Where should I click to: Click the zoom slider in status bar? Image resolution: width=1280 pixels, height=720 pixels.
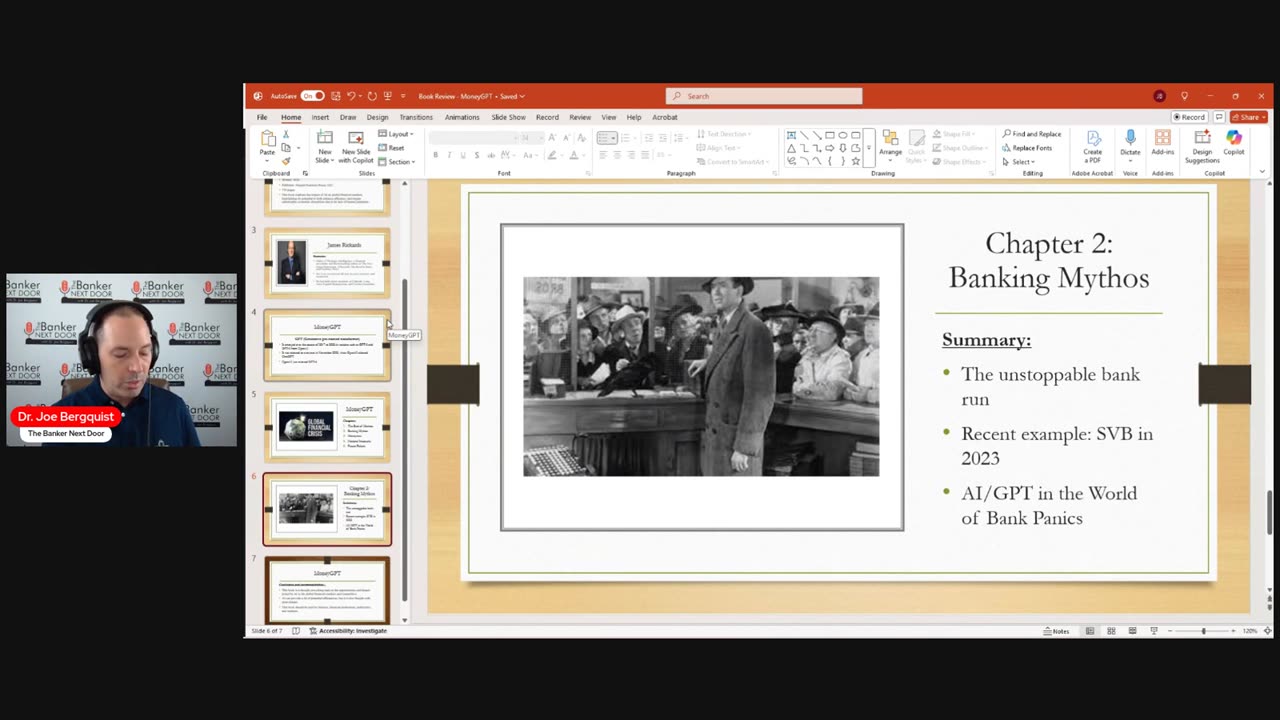coord(1203,631)
